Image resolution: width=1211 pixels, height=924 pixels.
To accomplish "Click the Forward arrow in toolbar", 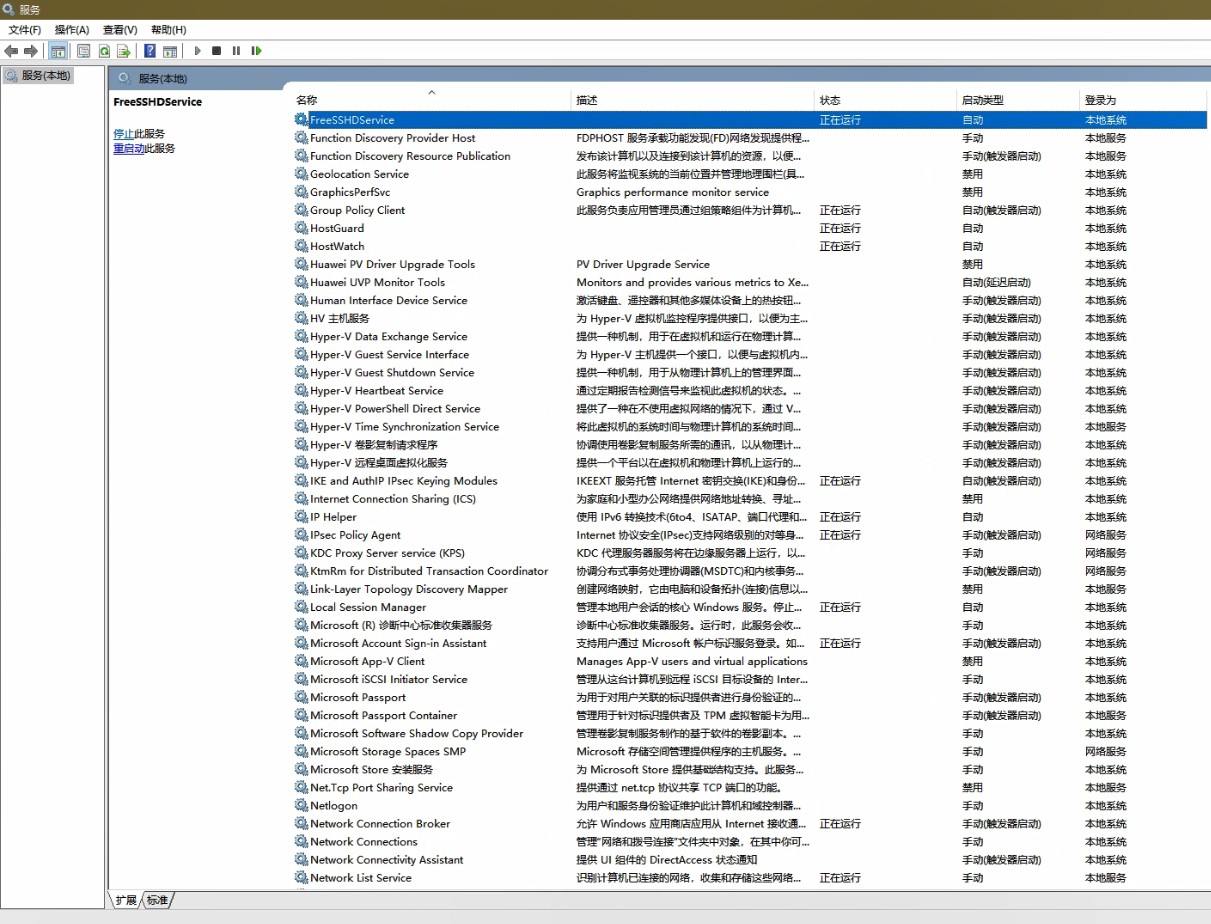I will point(31,51).
